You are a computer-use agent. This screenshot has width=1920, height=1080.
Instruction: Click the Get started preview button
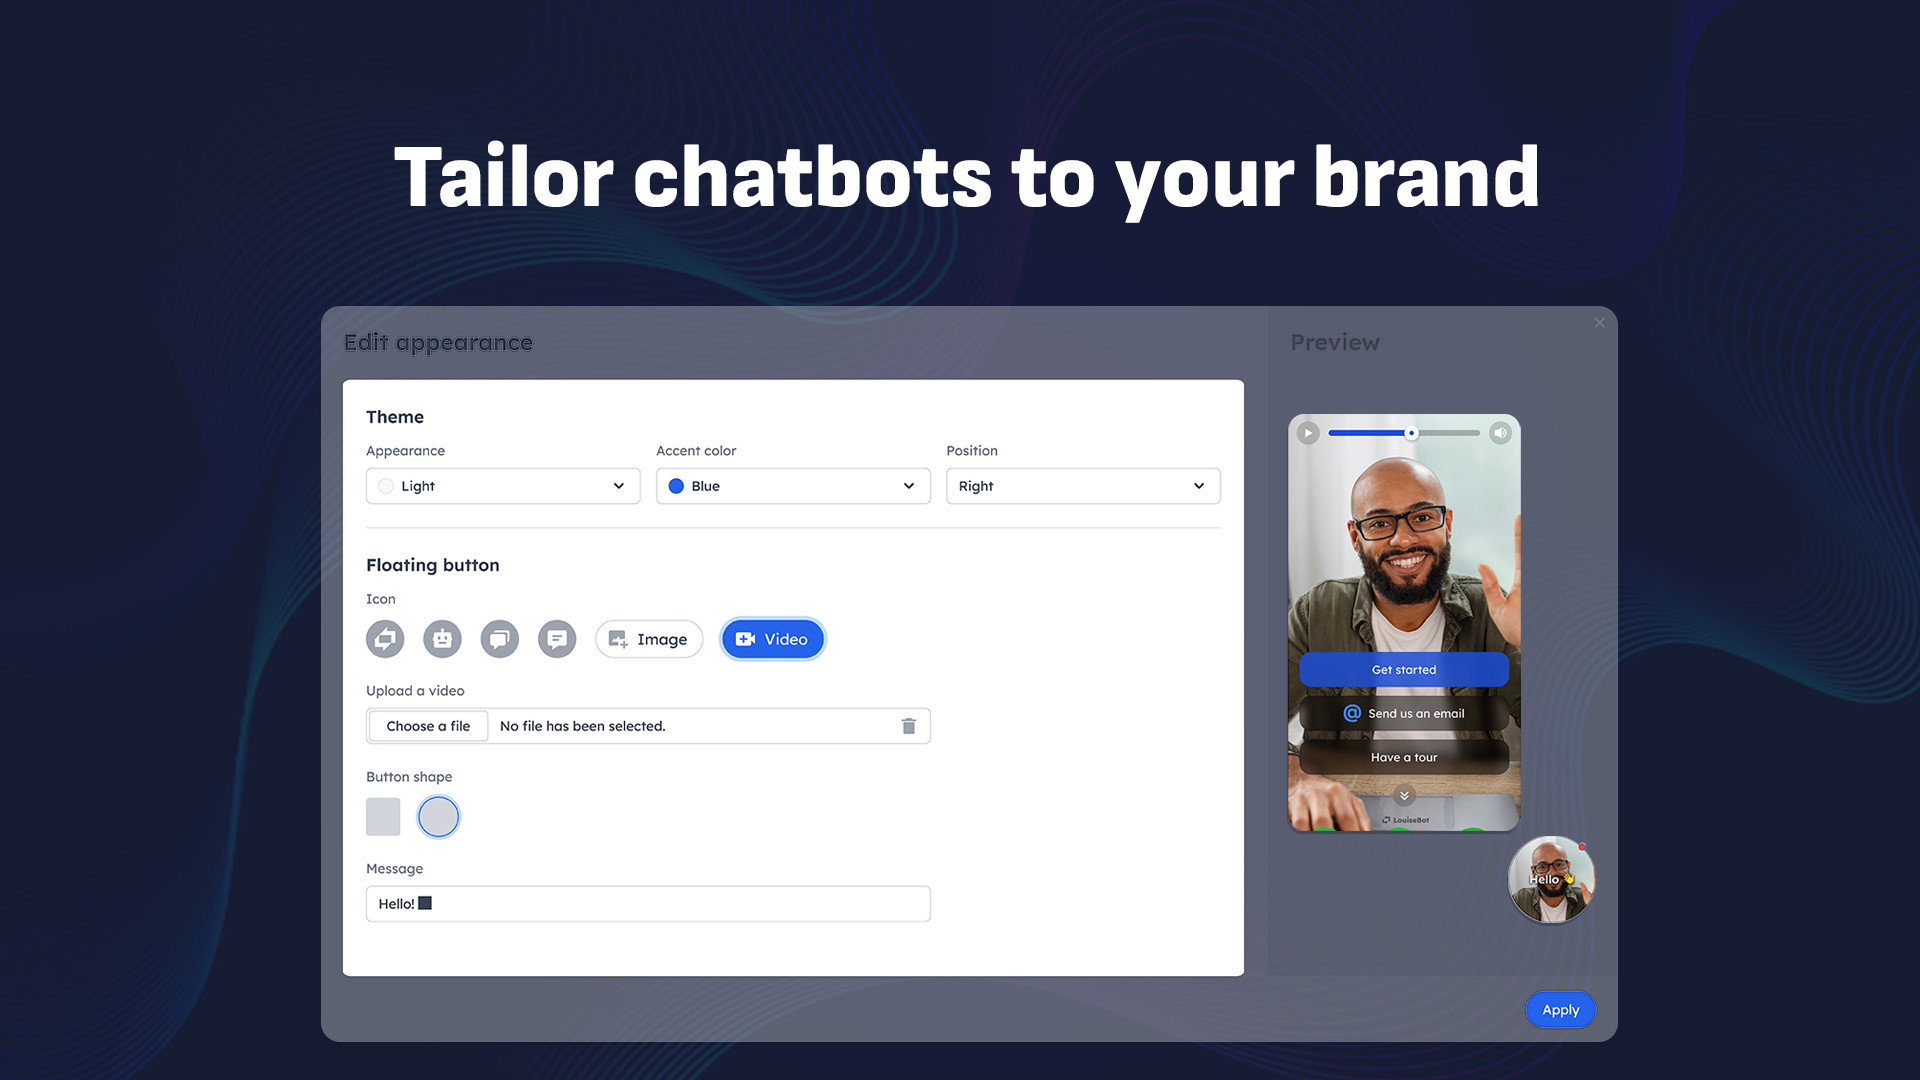(x=1404, y=669)
